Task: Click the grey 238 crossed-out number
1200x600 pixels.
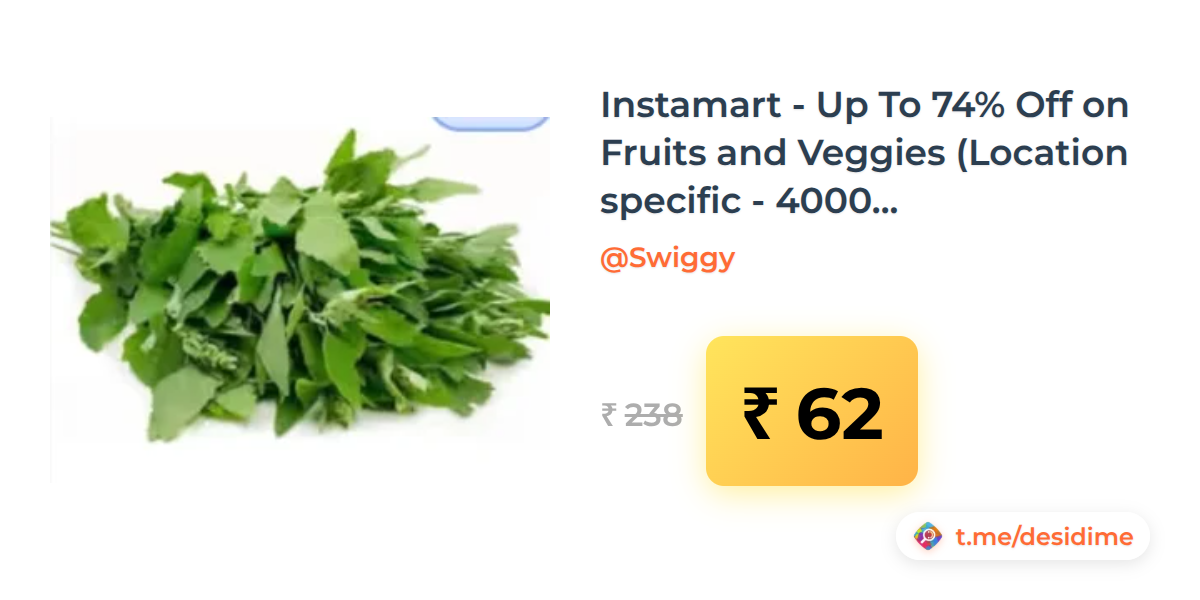Action: click(654, 415)
